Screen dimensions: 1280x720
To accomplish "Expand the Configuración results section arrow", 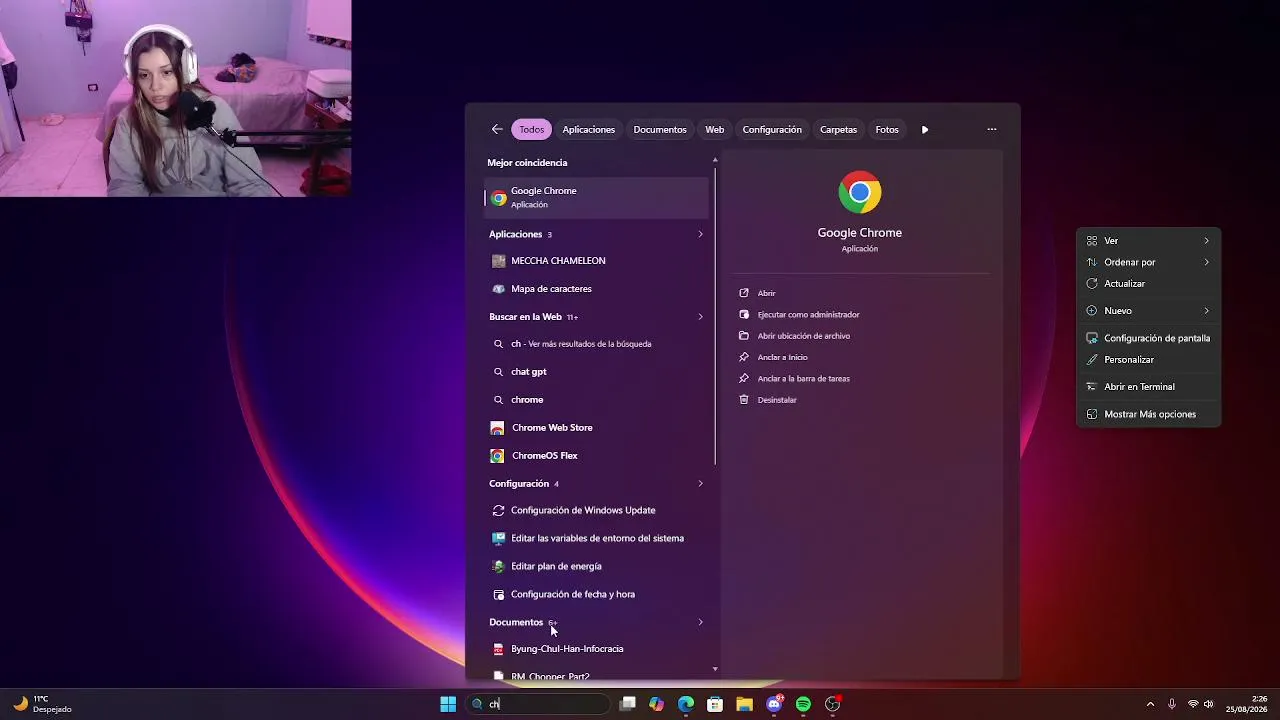I will (x=700, y=484).
